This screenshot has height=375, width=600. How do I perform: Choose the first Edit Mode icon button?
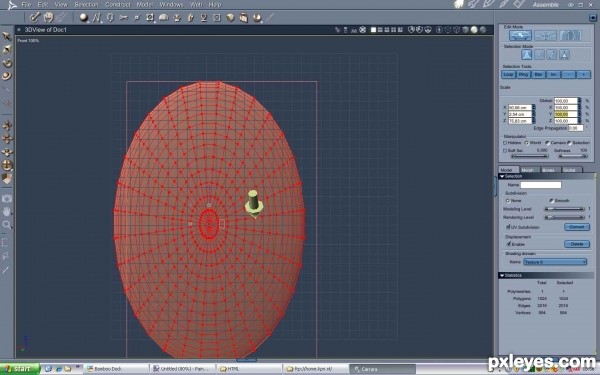pyautogui.click(x=520, y=36)
